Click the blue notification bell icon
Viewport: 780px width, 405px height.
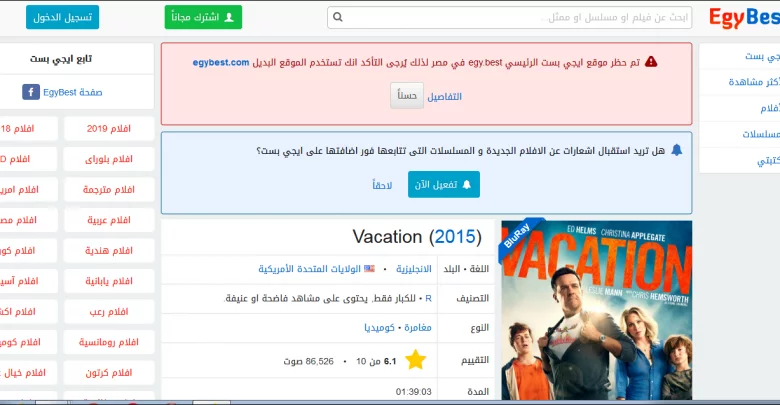[x=677, y=150]
